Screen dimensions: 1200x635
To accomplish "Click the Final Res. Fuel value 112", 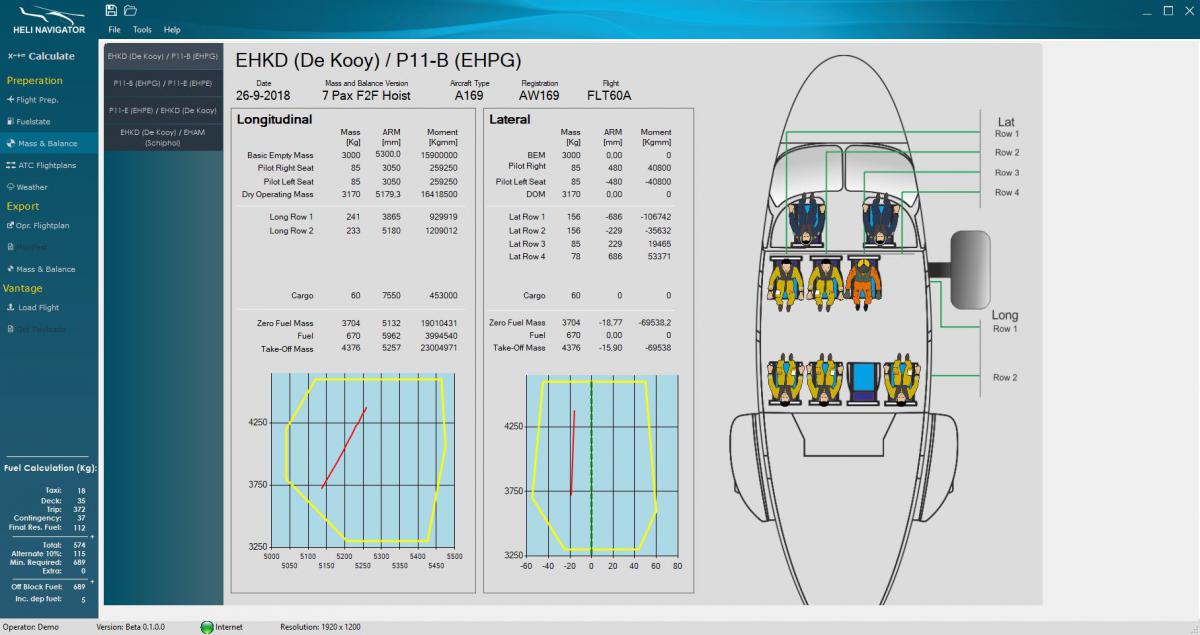I will pos(80,527).
